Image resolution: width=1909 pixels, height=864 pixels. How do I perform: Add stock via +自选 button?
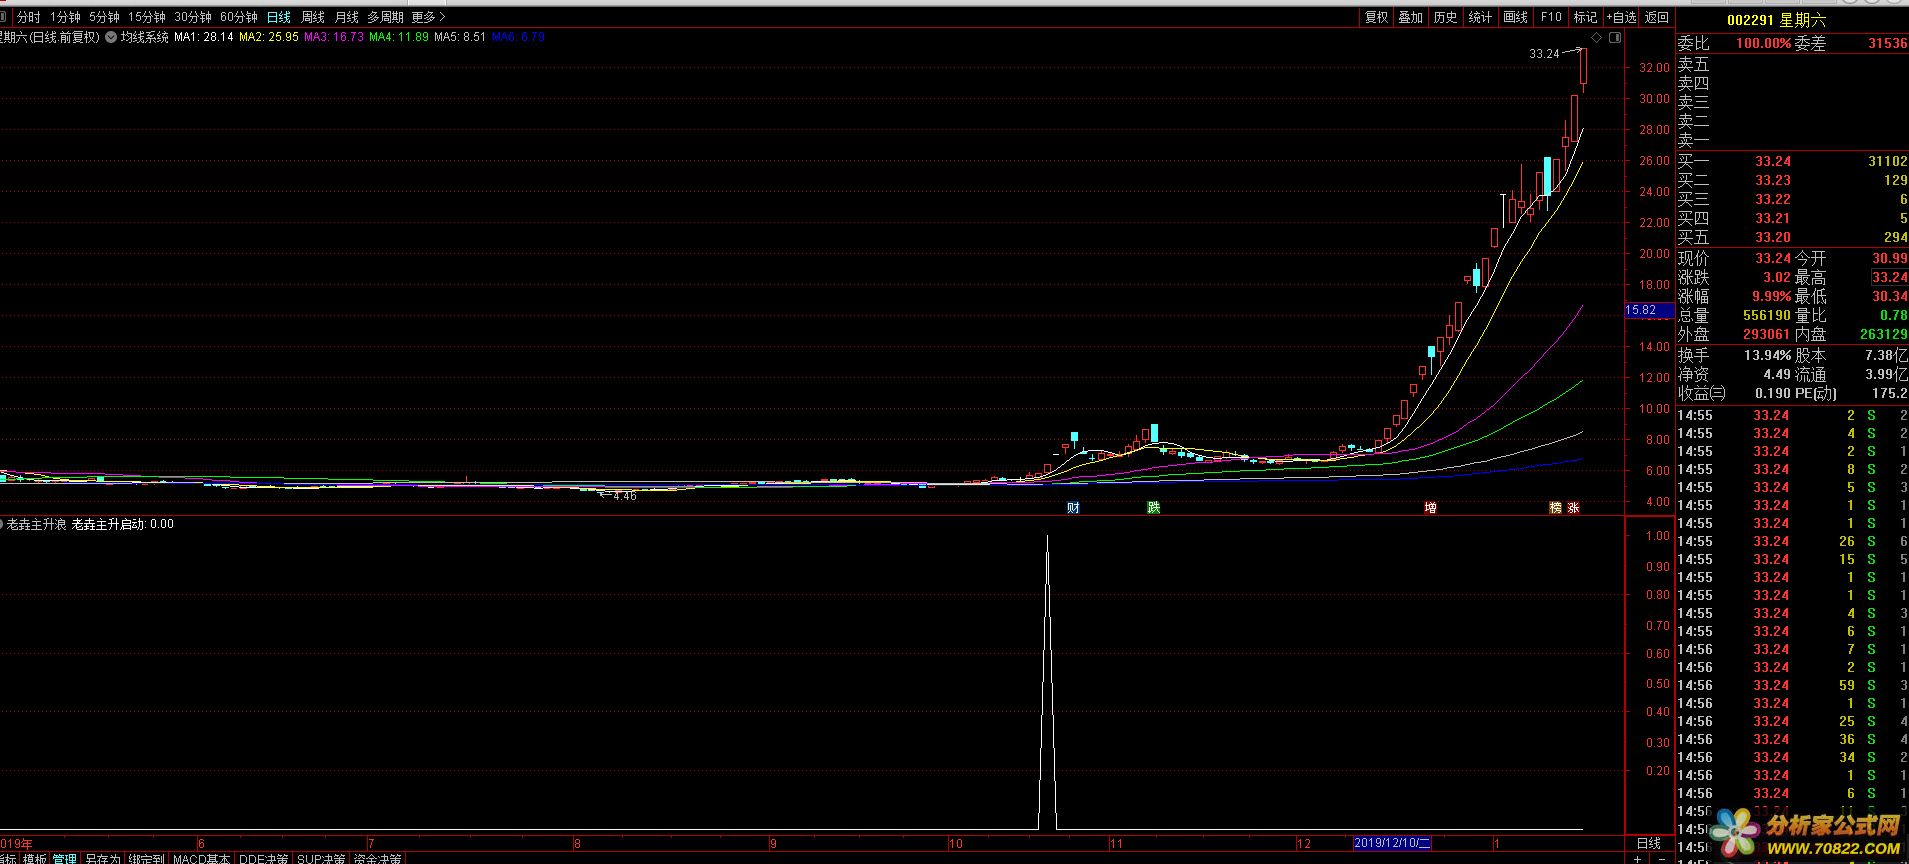1621,17
